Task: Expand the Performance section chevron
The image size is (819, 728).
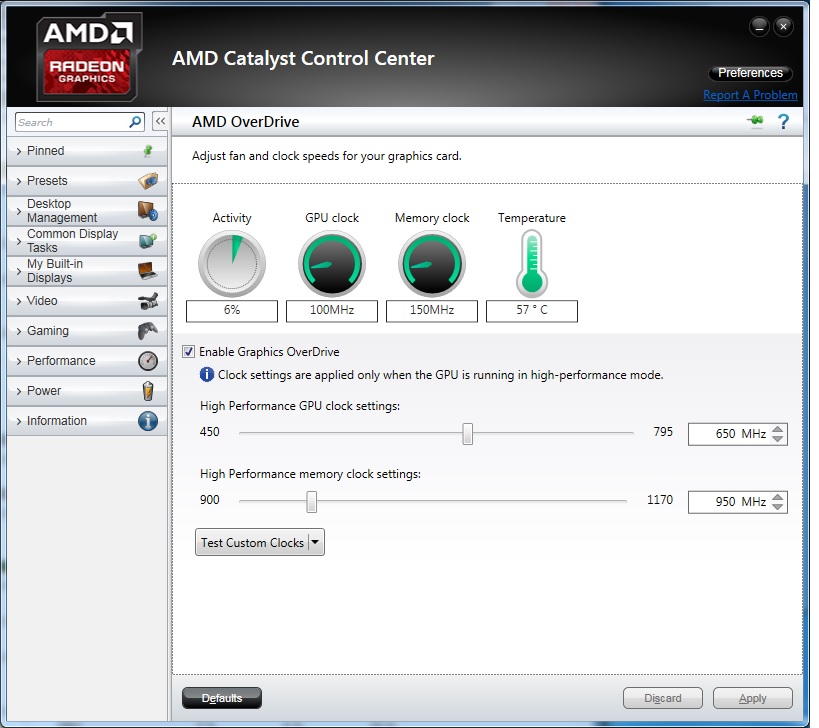Action: tap(19, 361)
